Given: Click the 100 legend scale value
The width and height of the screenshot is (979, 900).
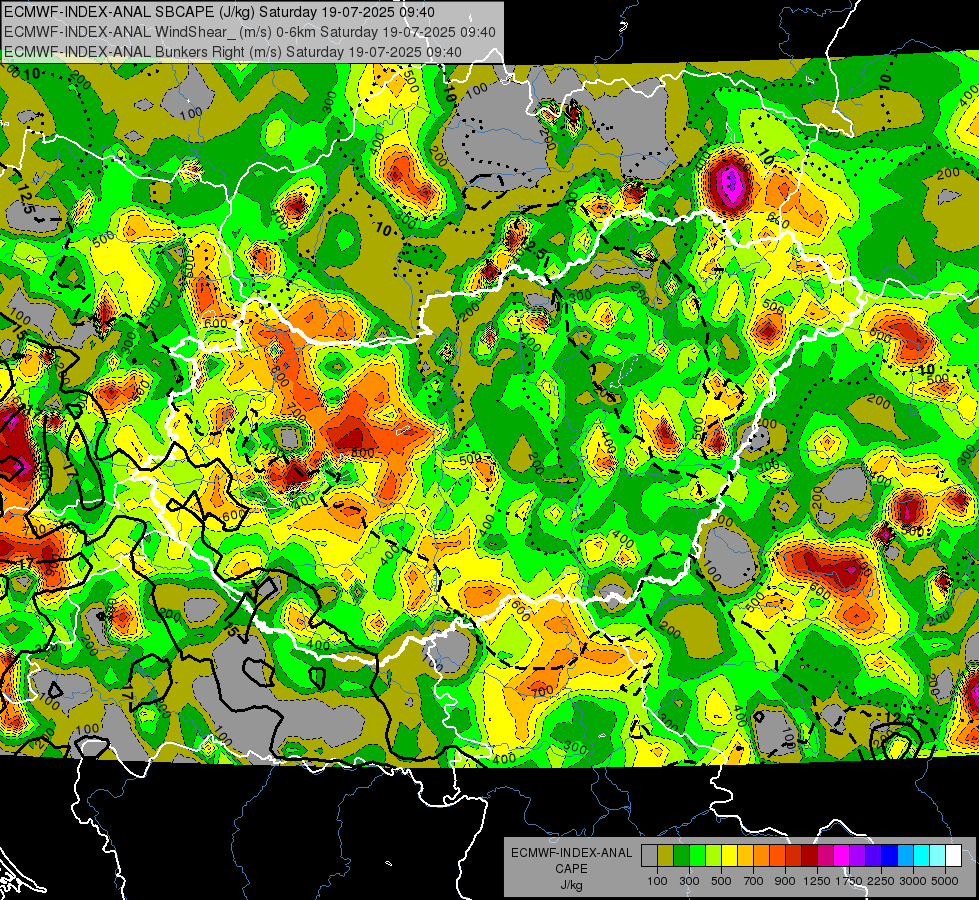Looking at the screenshot, I should pyautogui.click(x=657, y=881).
